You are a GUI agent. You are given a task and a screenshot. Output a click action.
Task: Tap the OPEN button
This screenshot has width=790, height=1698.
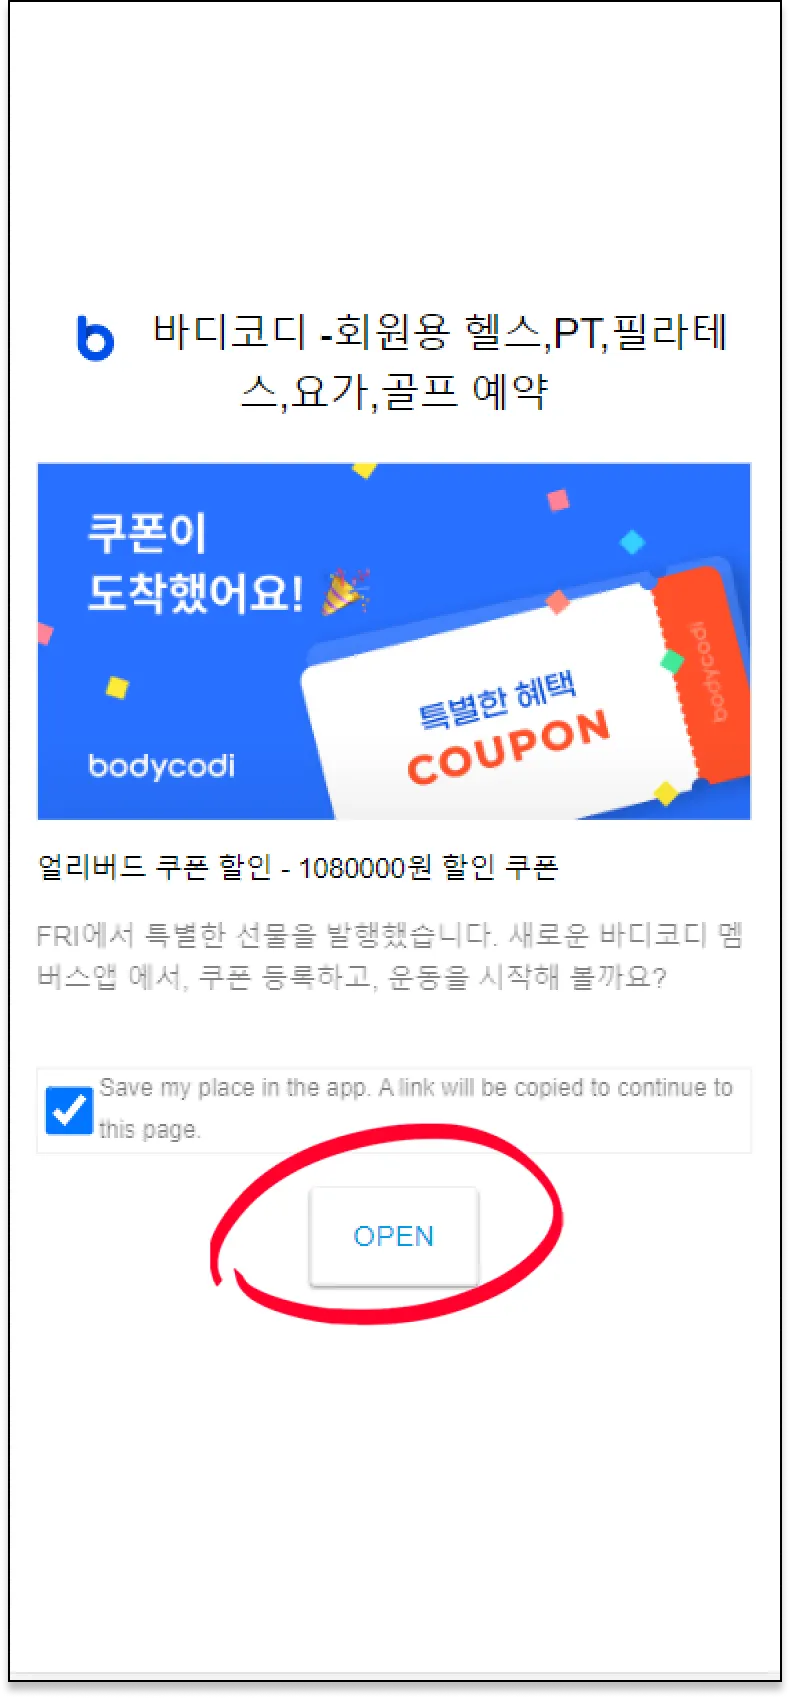(x=394, y=1236)
